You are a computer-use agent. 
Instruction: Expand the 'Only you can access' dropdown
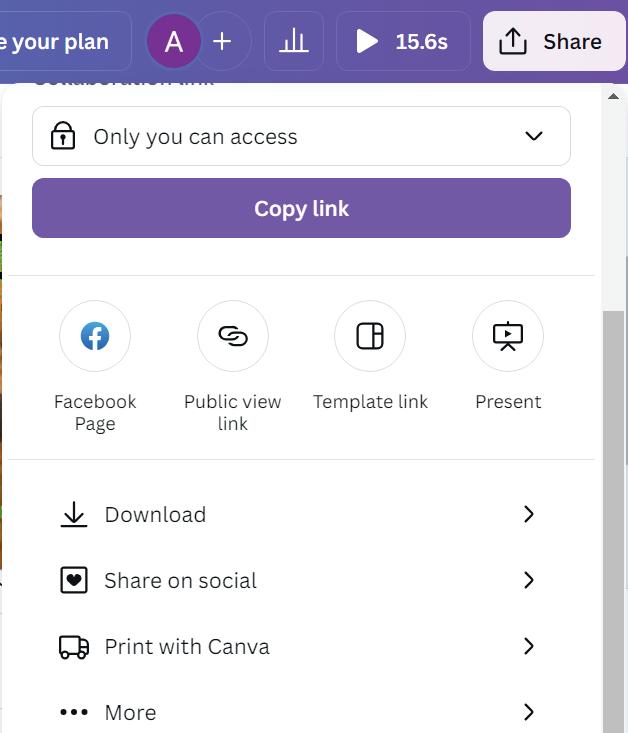point(534,136)
